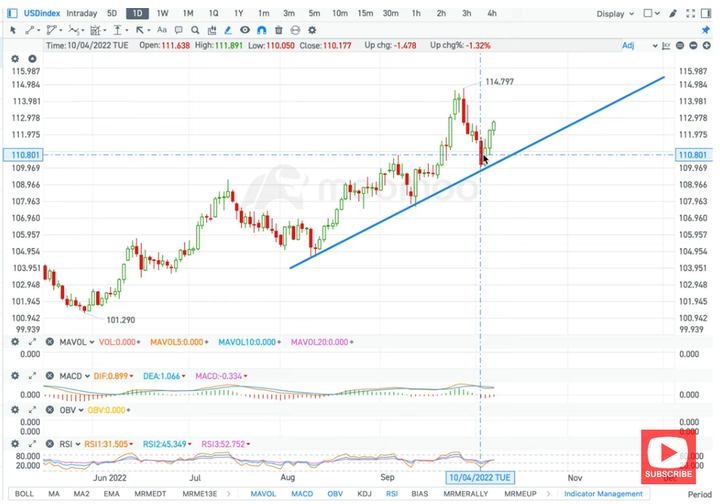Open main chart settings gear above 115.987

pos(15,59)
